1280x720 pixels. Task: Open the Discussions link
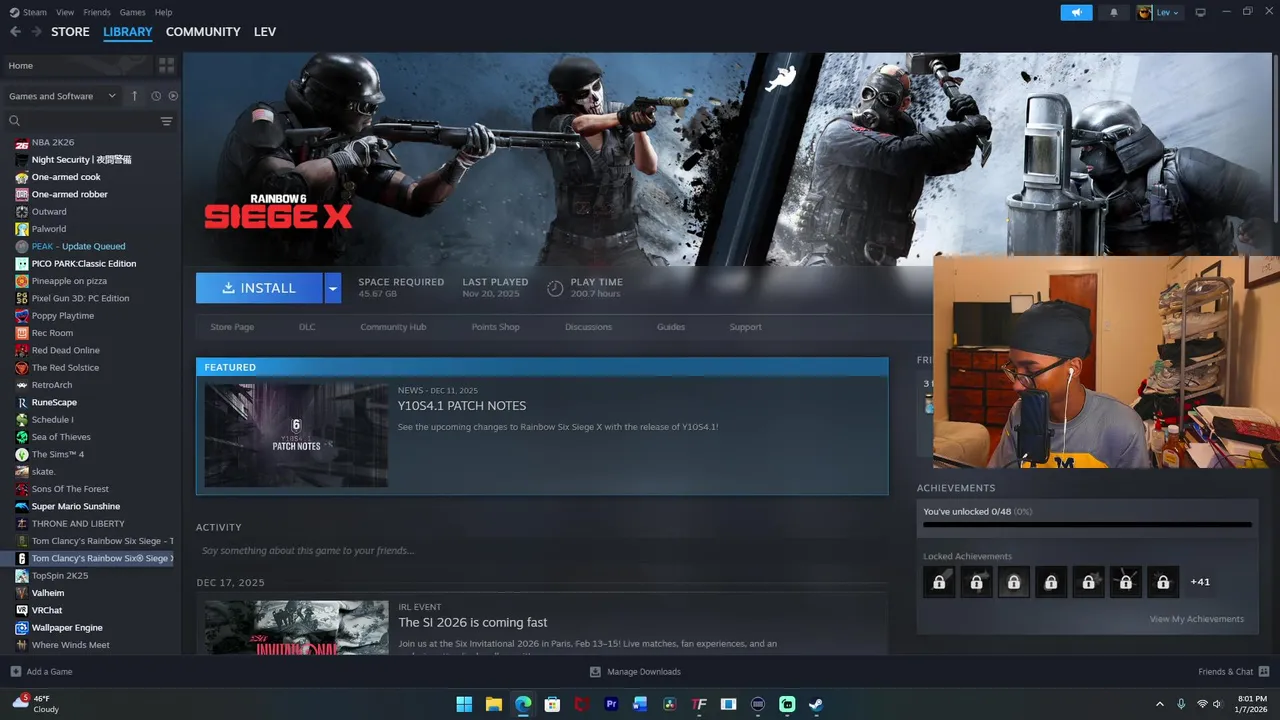tap(588, 327)
